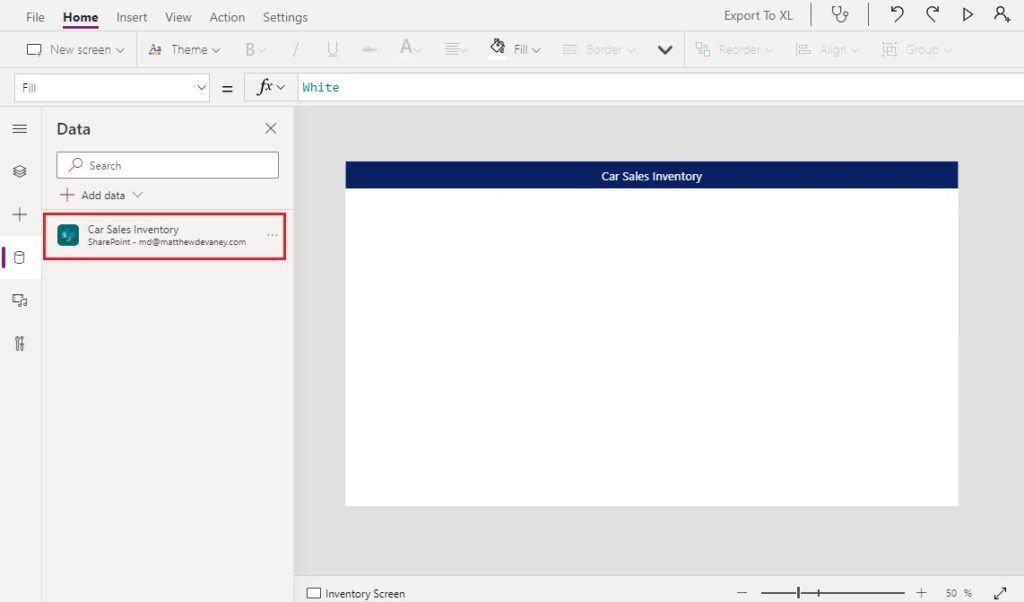Select the Data sources icon in the sidebar

[x=19, y=256]
